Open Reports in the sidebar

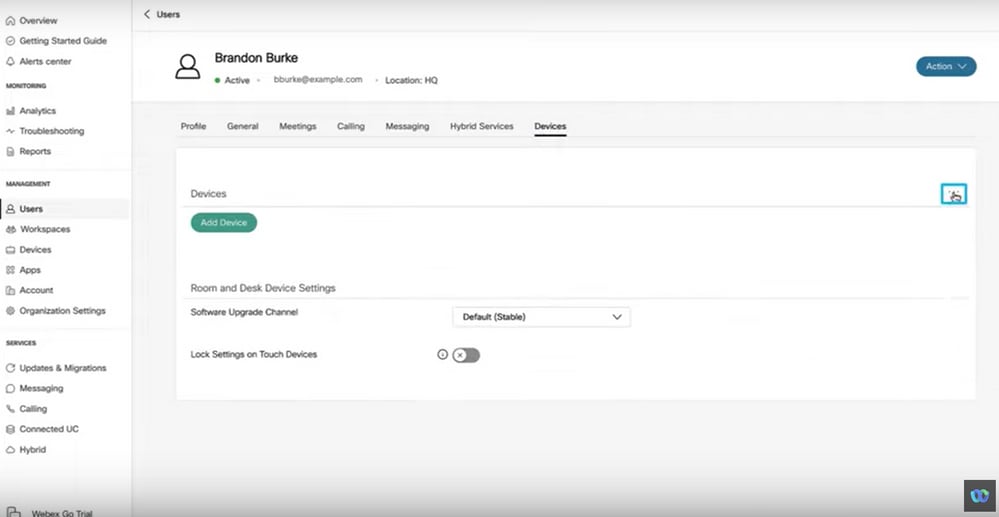point(28,152)
